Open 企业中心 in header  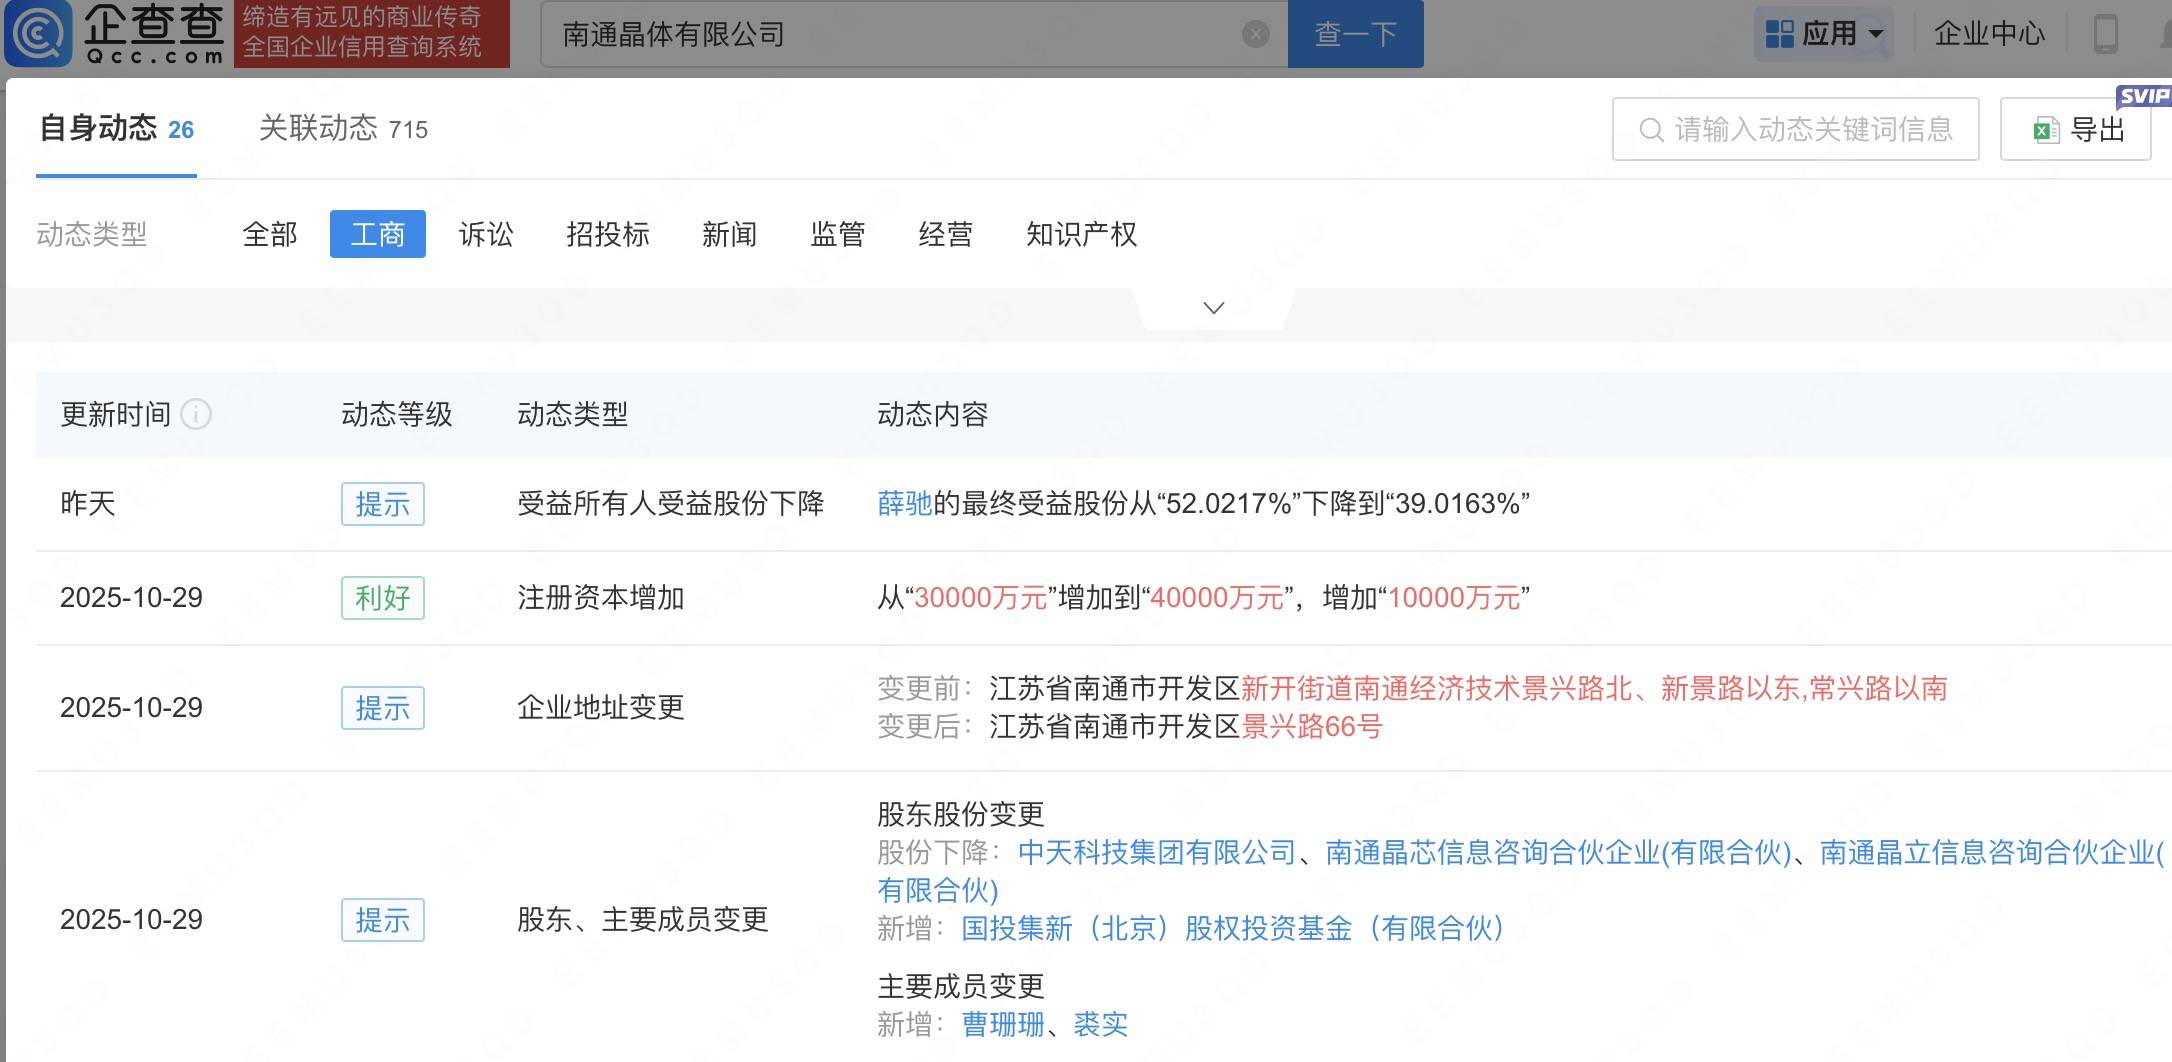point(1989,34)
